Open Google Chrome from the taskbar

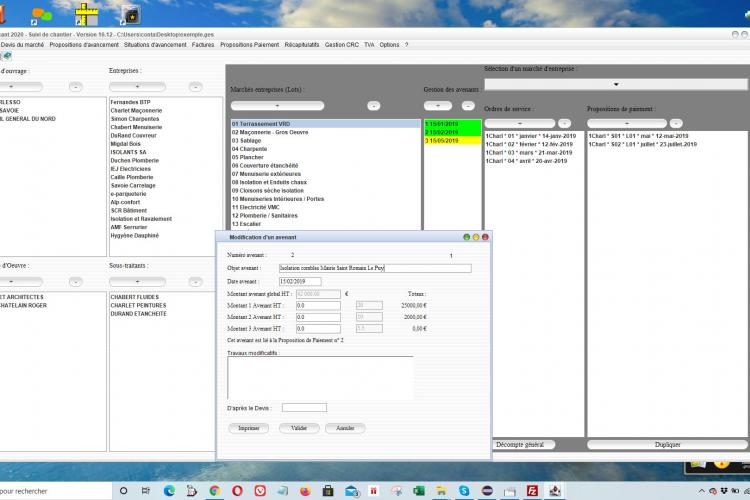[x=215, y=490]
